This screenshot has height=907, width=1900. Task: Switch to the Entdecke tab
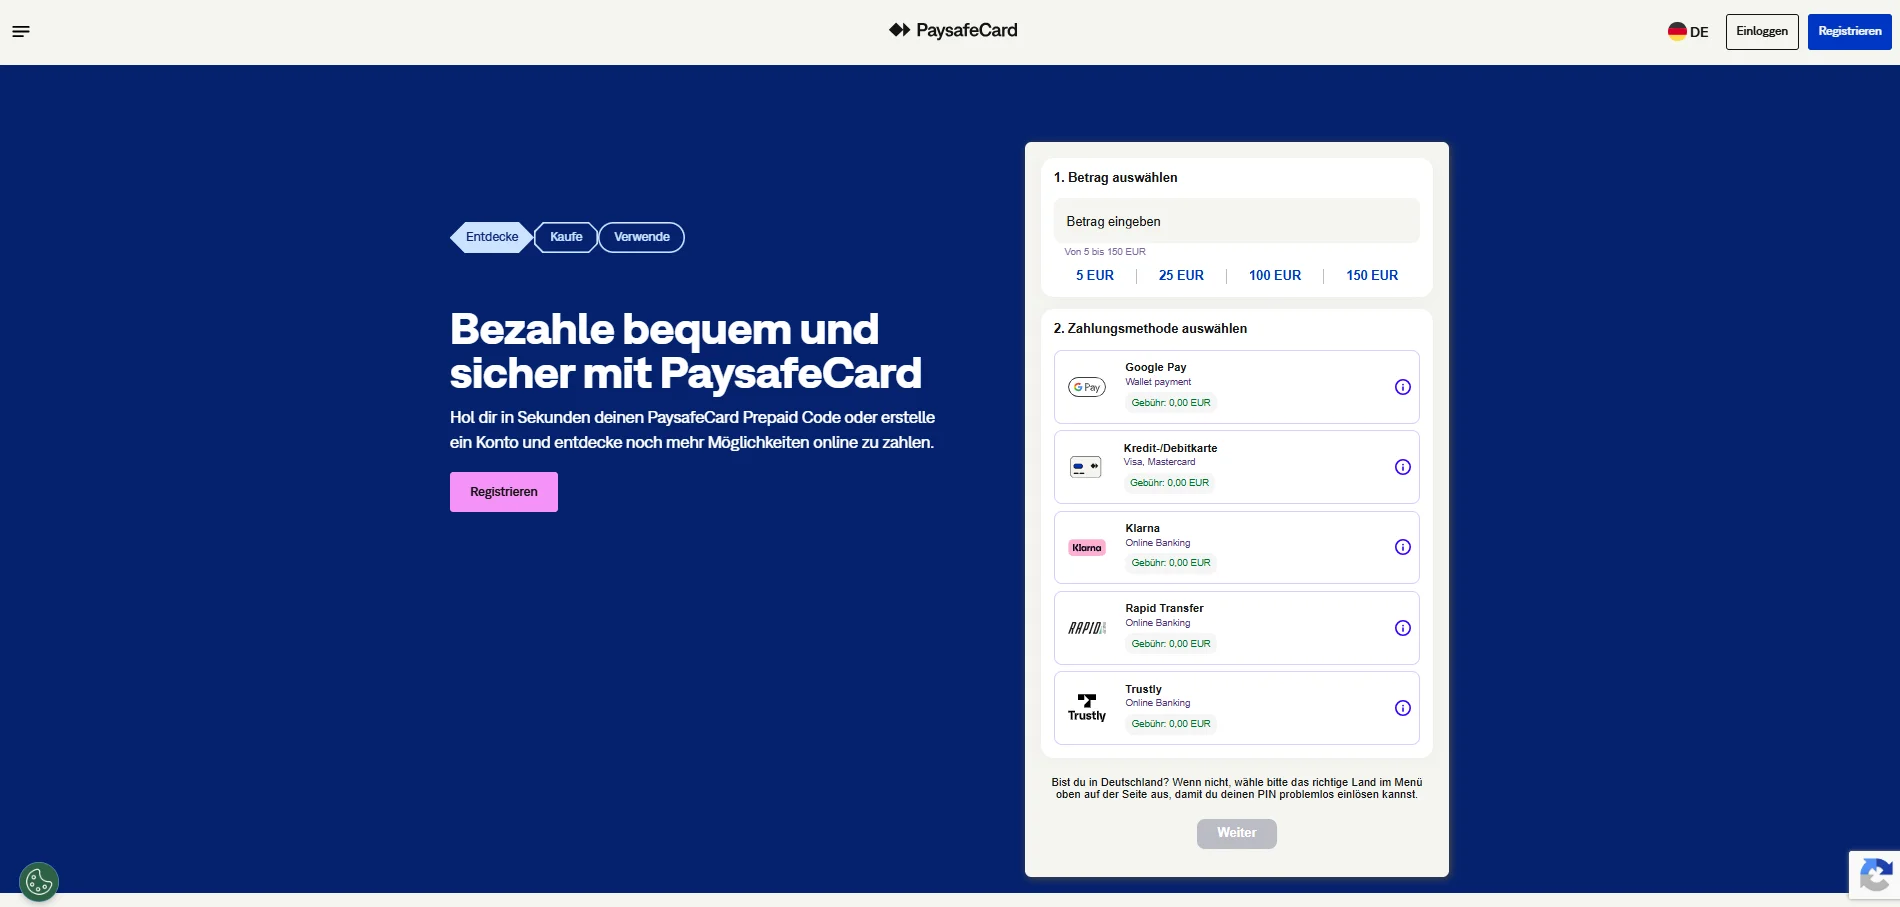(491, 237)
